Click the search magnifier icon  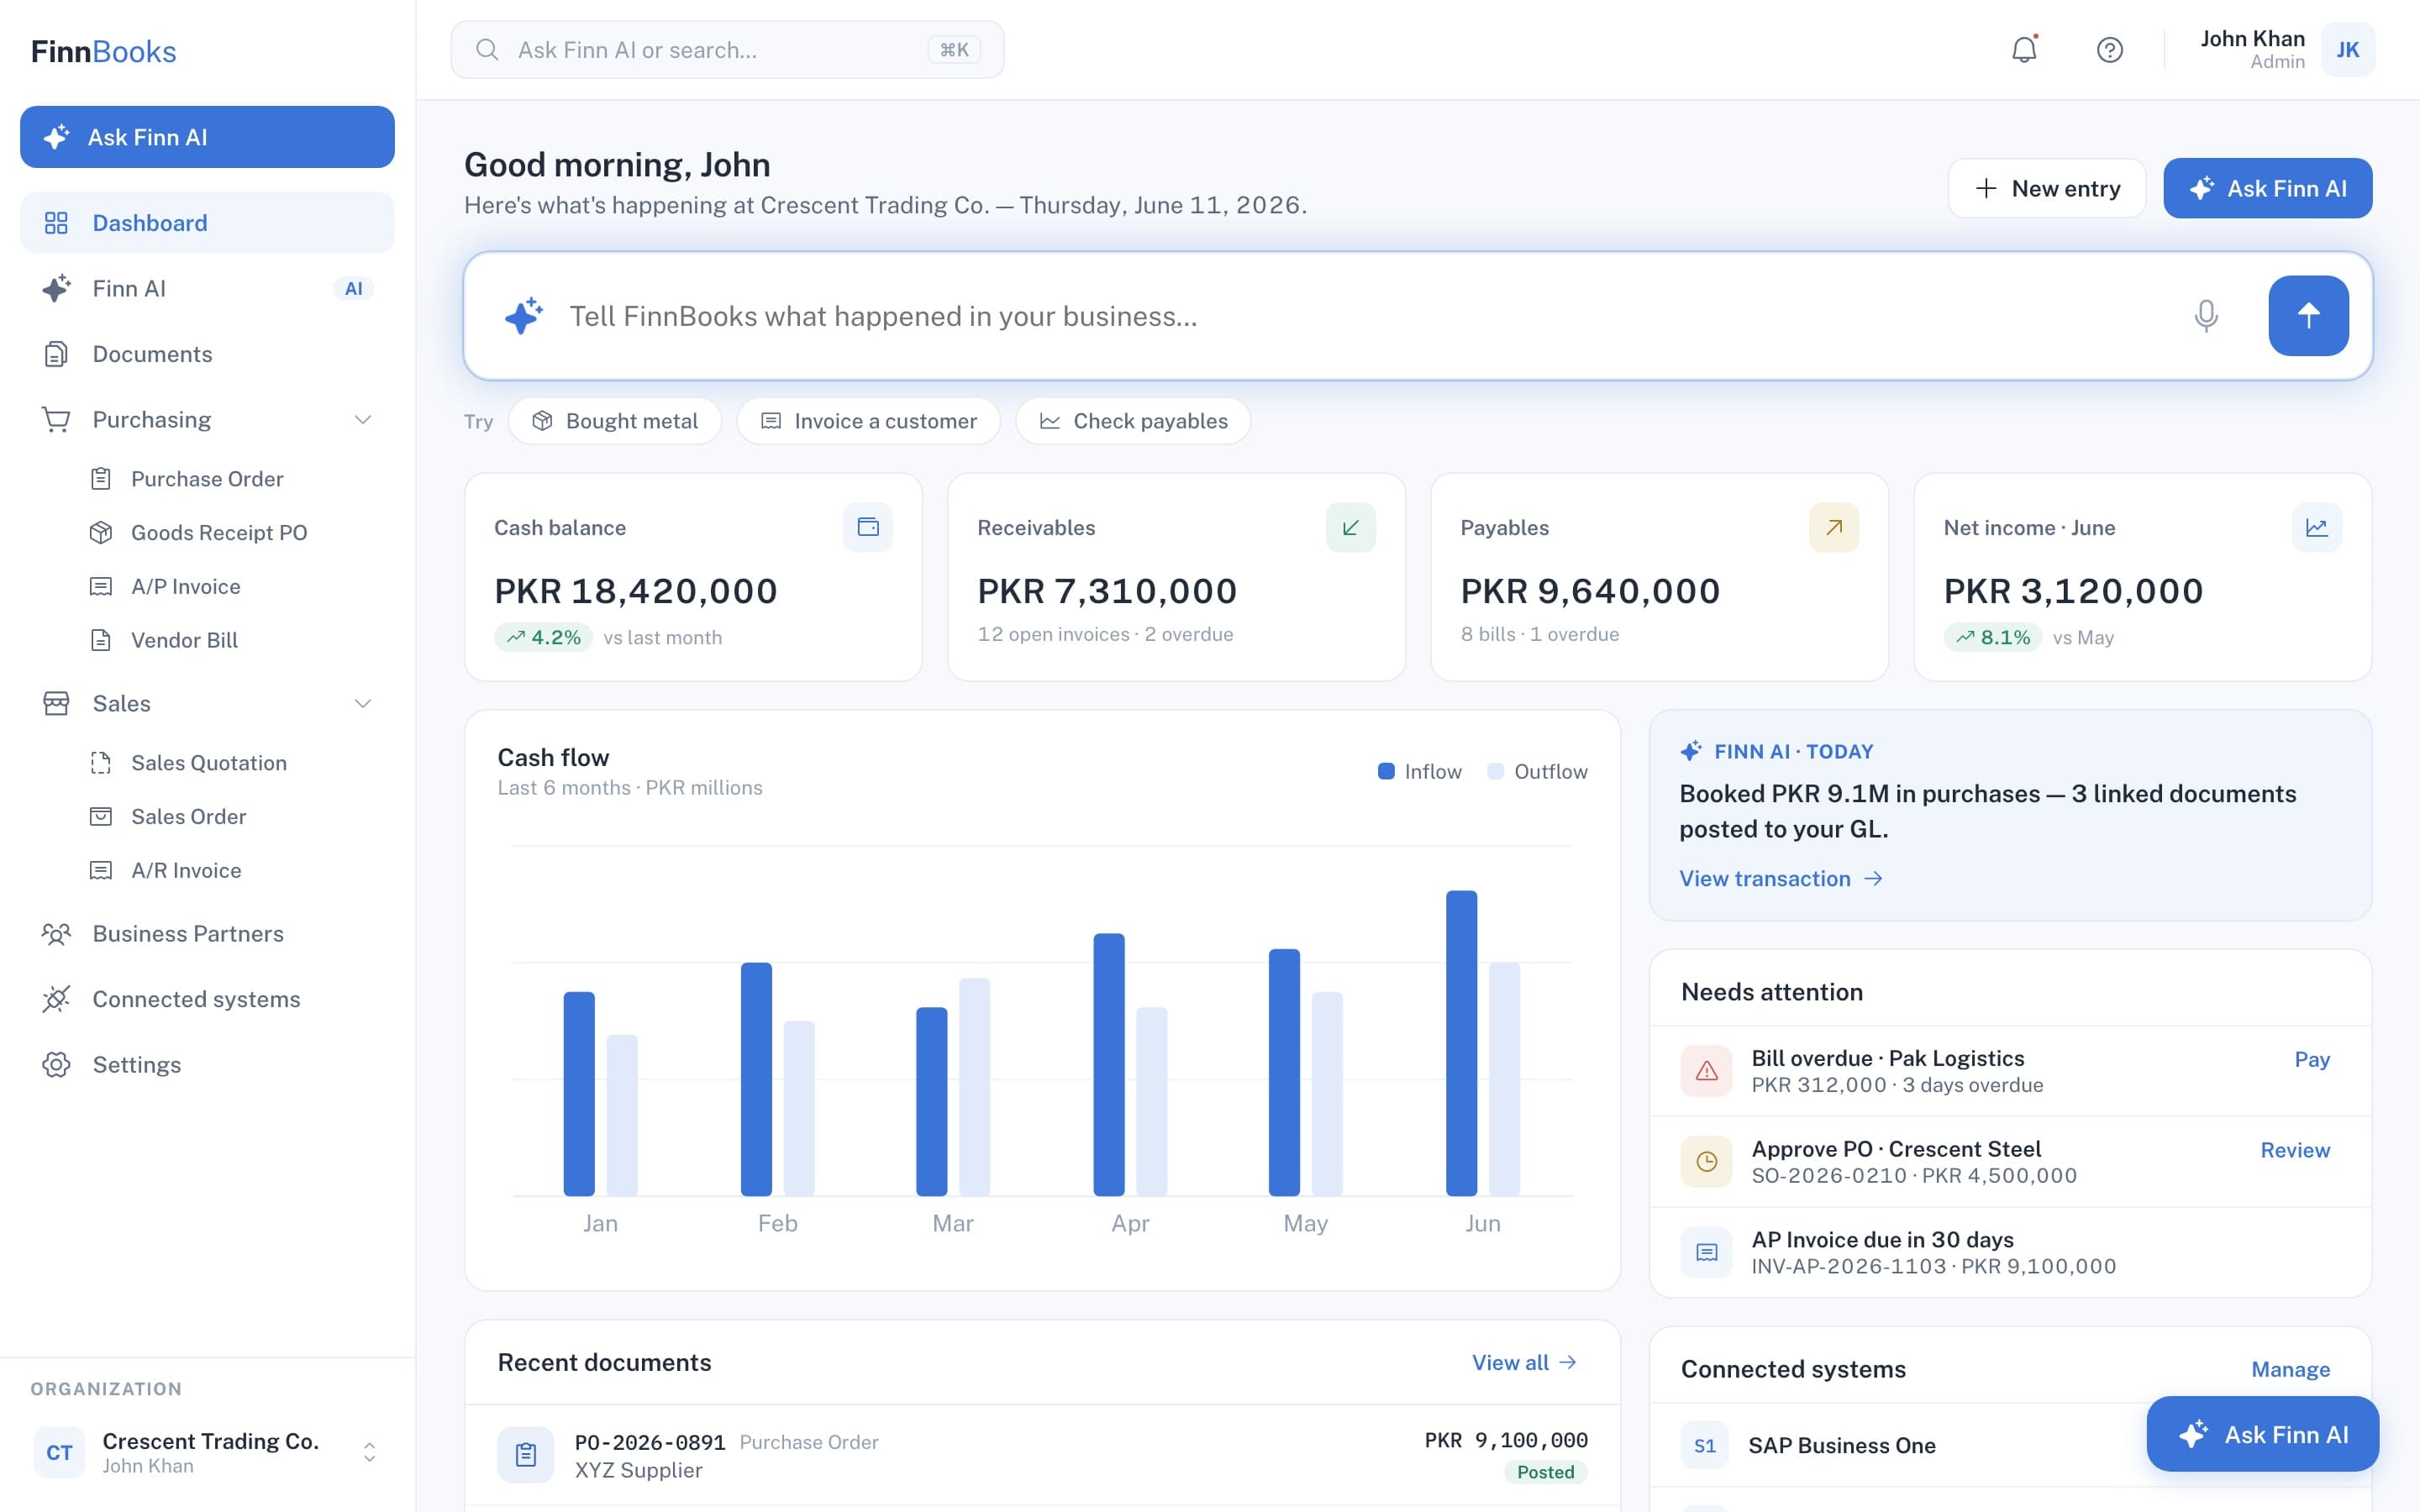tap(487, 49)
